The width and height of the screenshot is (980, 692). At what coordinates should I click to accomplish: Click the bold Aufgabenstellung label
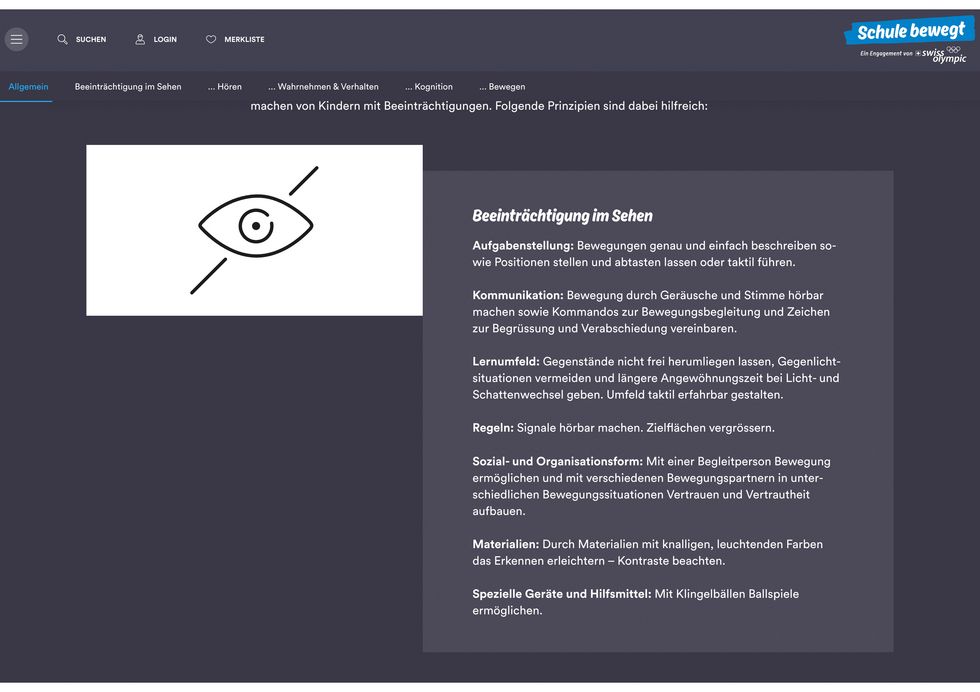click(523, 246)
